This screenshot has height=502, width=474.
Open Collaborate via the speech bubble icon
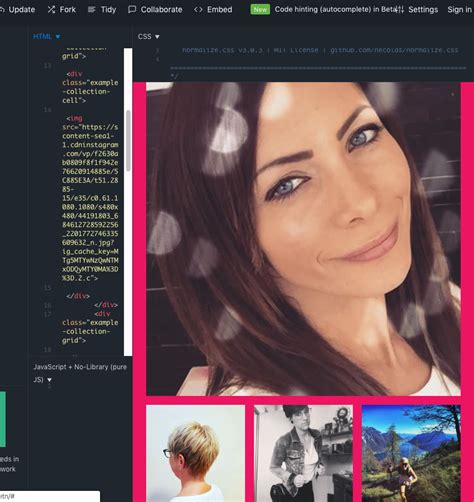[132, 10]
